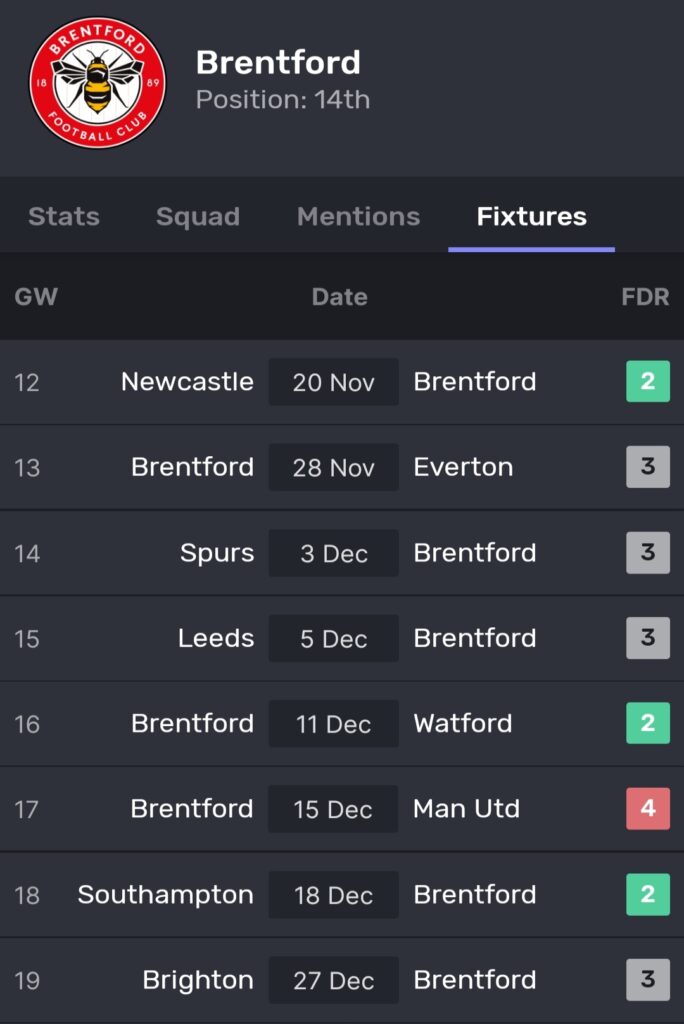The image size is (684, 1024).
Task: Click the Brentford club crest logo
Action: pos(97,82)
